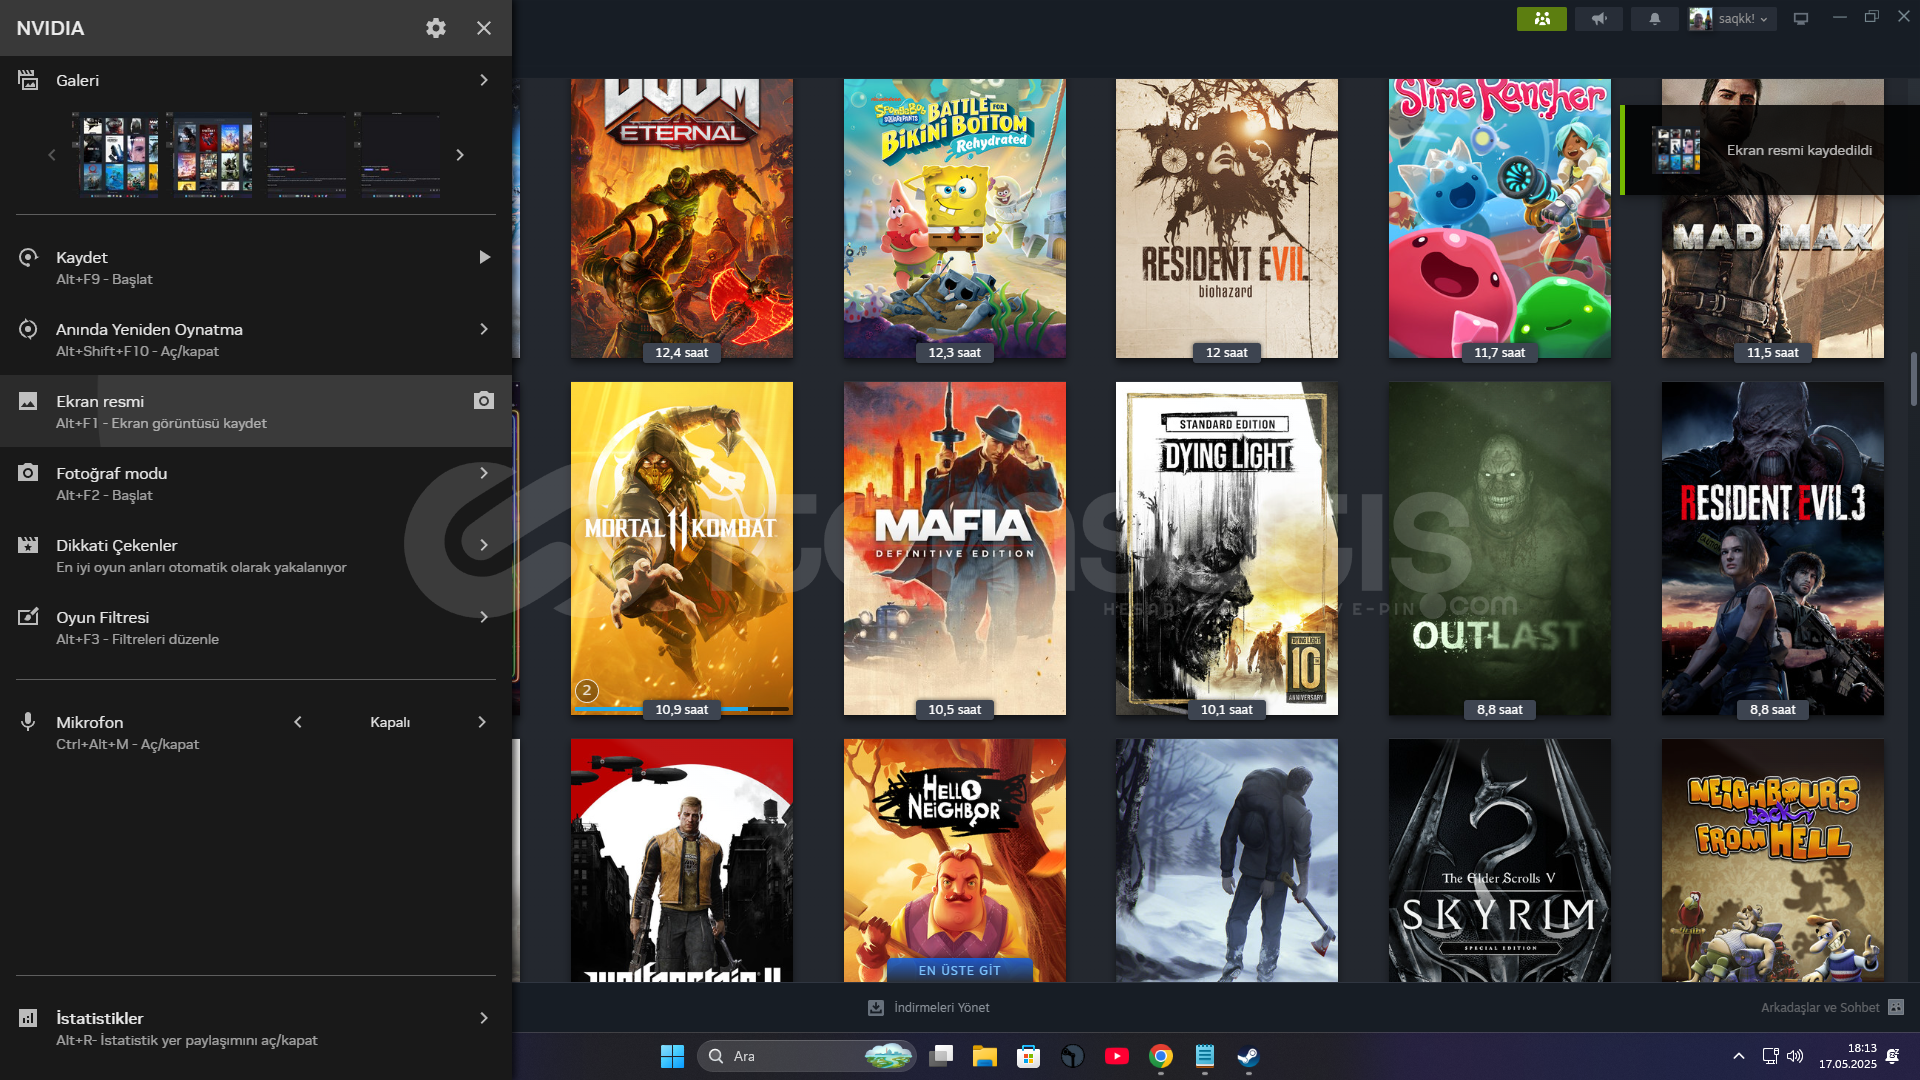This screenshot has width=1920, height=1080.
Task: Open Steam announcements megaphone icon
Action: pos(1599,19)
